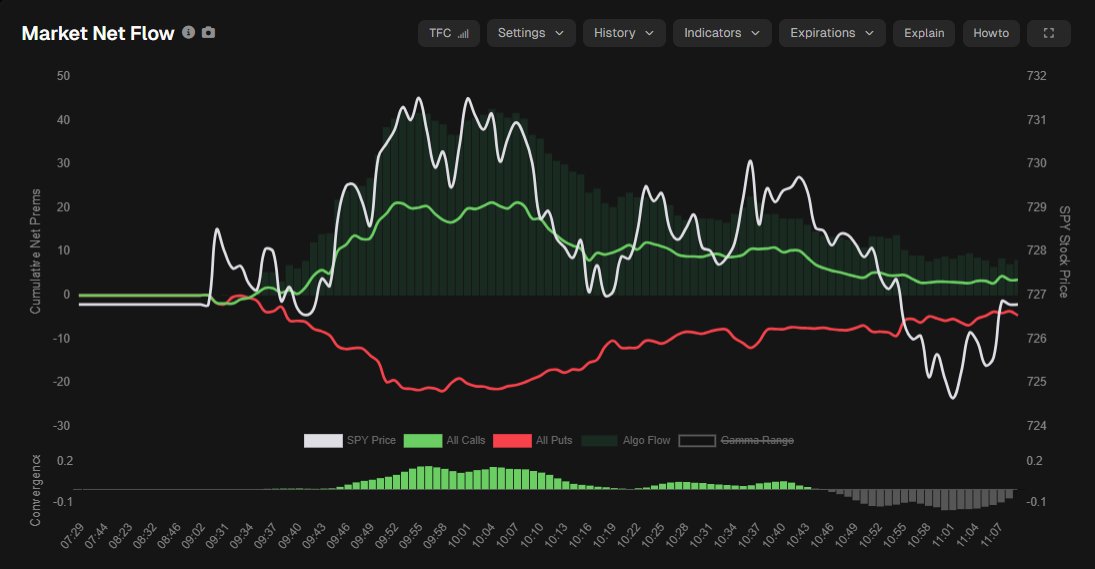1095x569 pixels.
Task: Open the TFC signal bars button
Action: click(448, 34)
